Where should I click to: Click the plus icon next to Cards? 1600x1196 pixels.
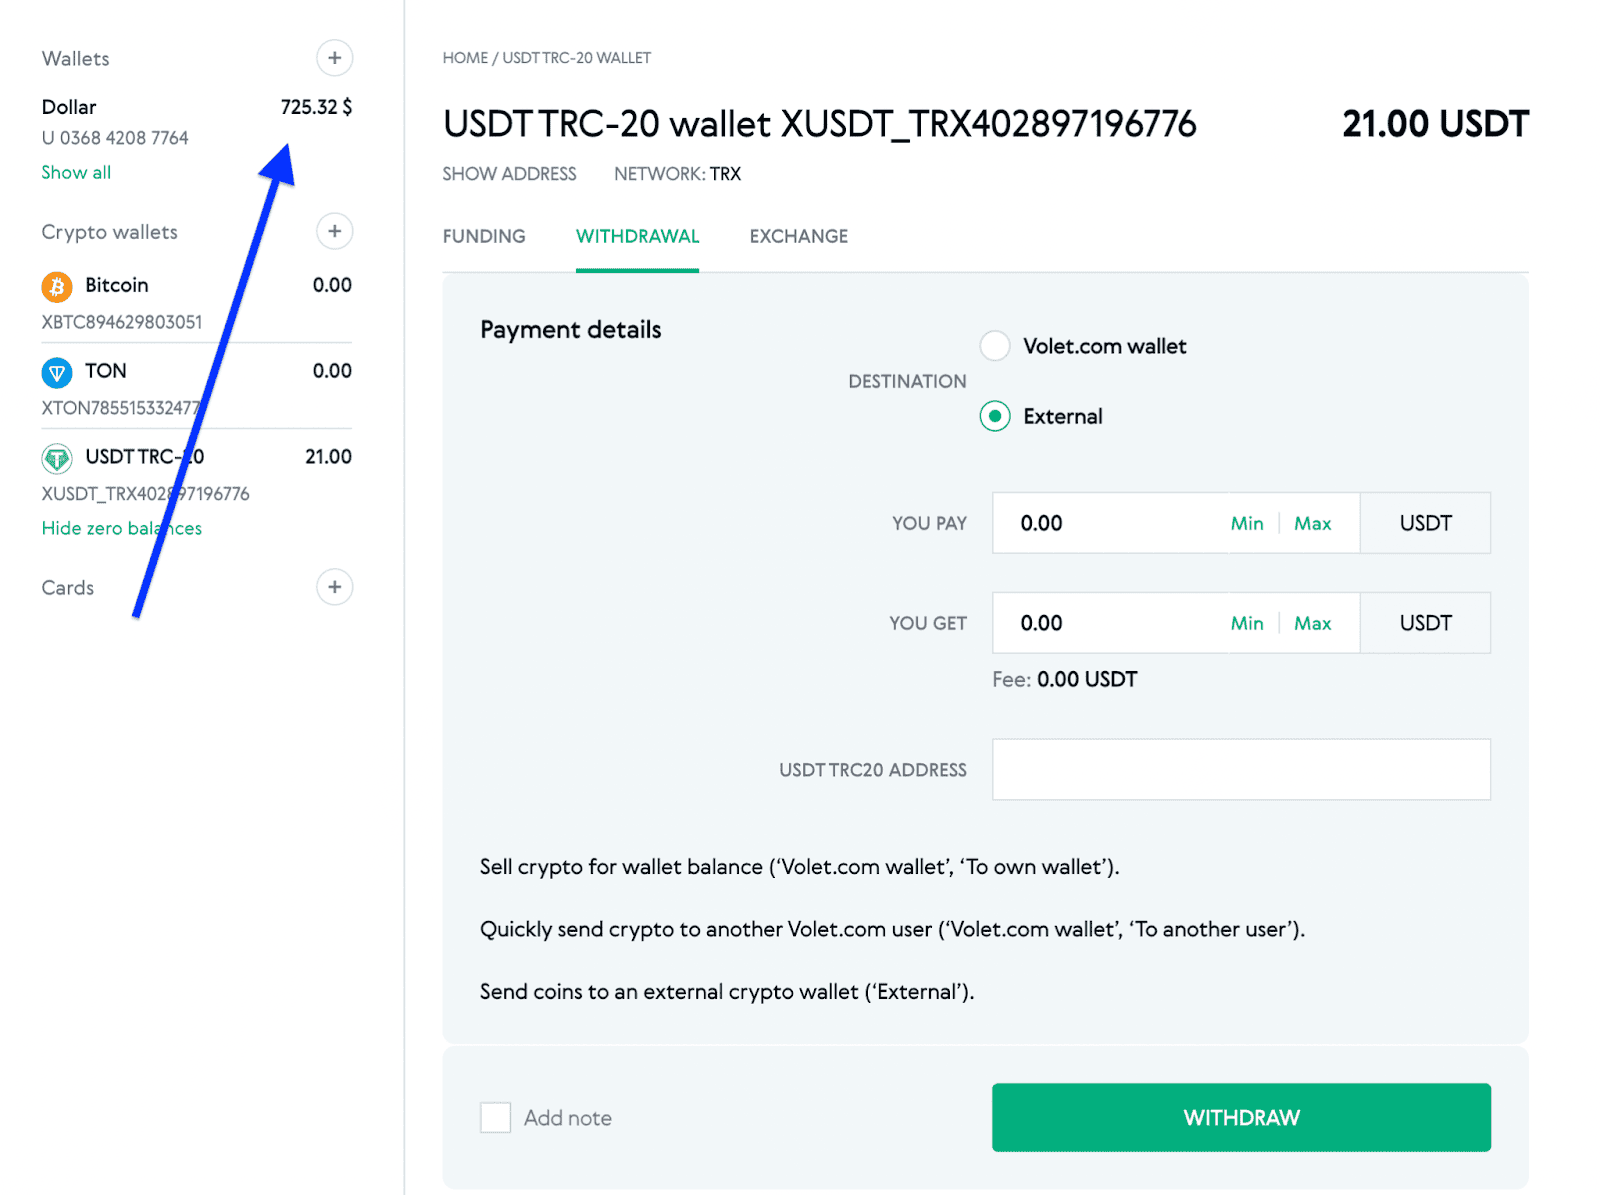click(334, 587)
